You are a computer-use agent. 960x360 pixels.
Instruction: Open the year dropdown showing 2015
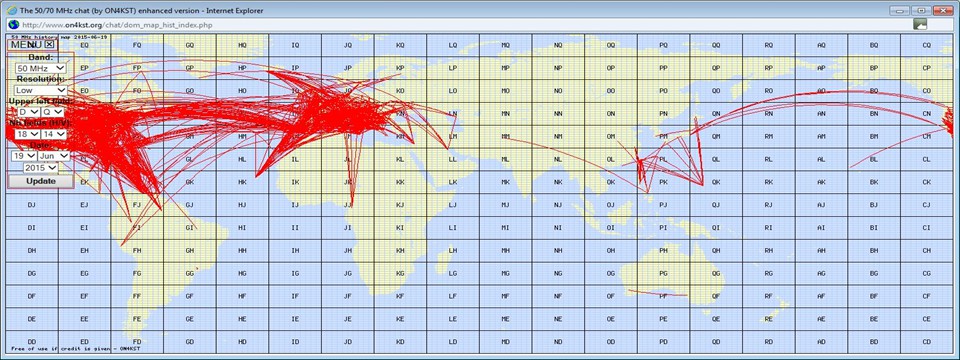pos(40,167)
